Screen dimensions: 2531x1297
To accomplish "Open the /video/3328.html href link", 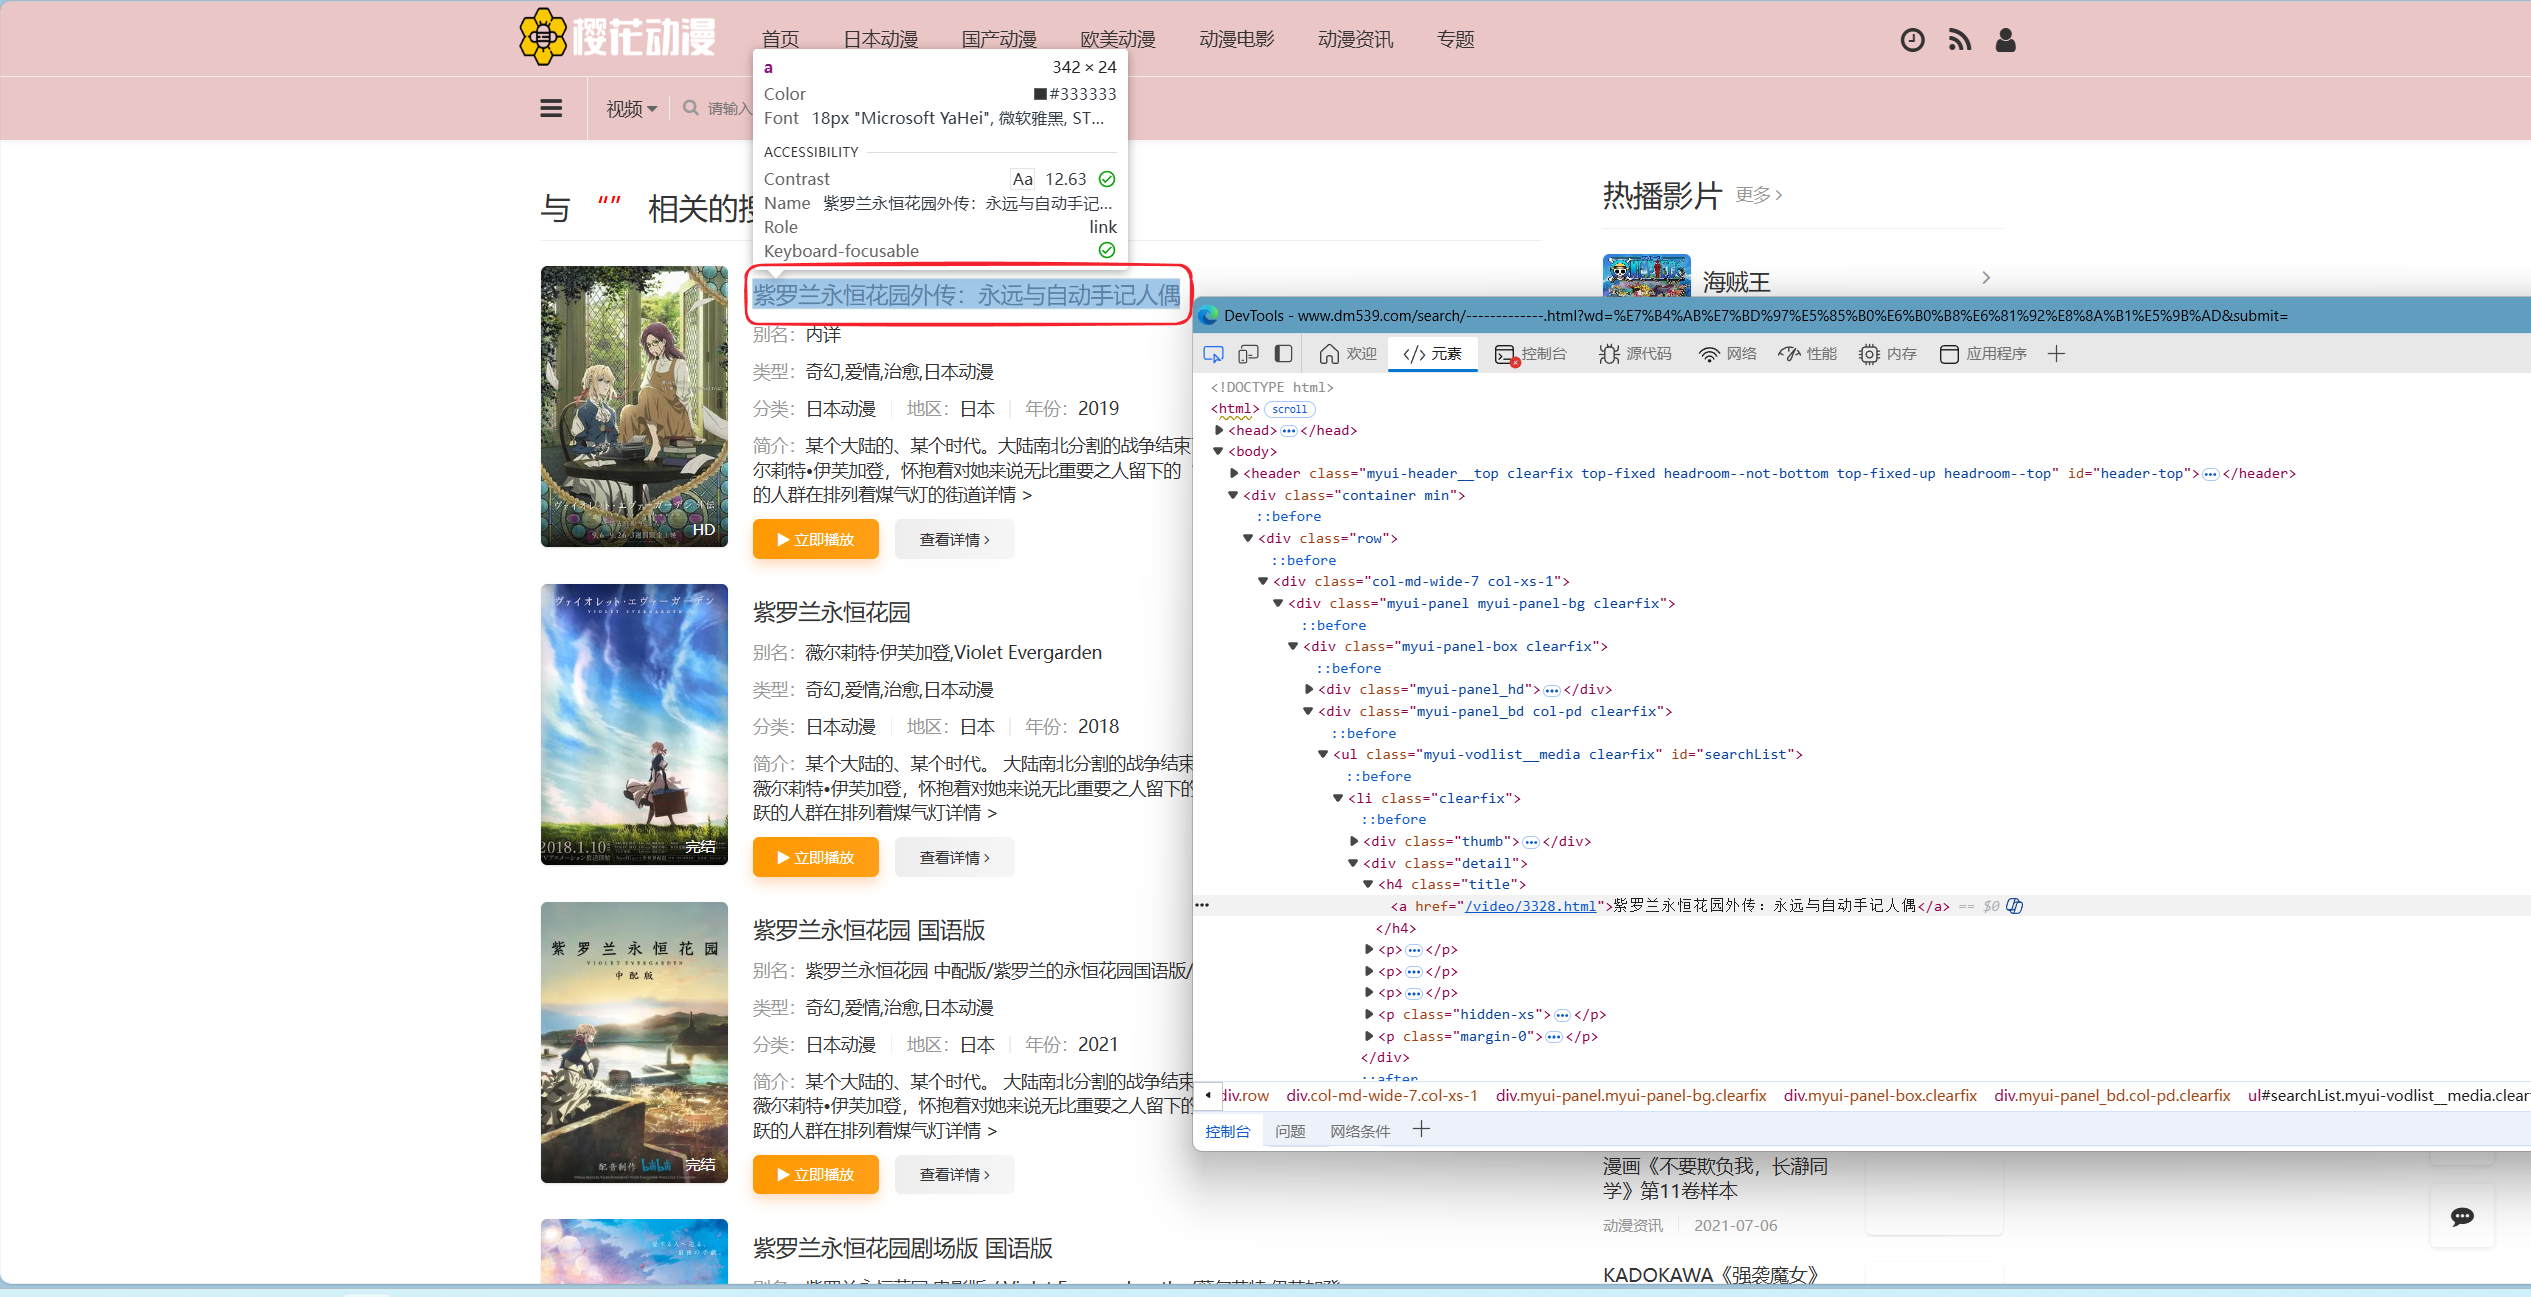I will 1530,906.
